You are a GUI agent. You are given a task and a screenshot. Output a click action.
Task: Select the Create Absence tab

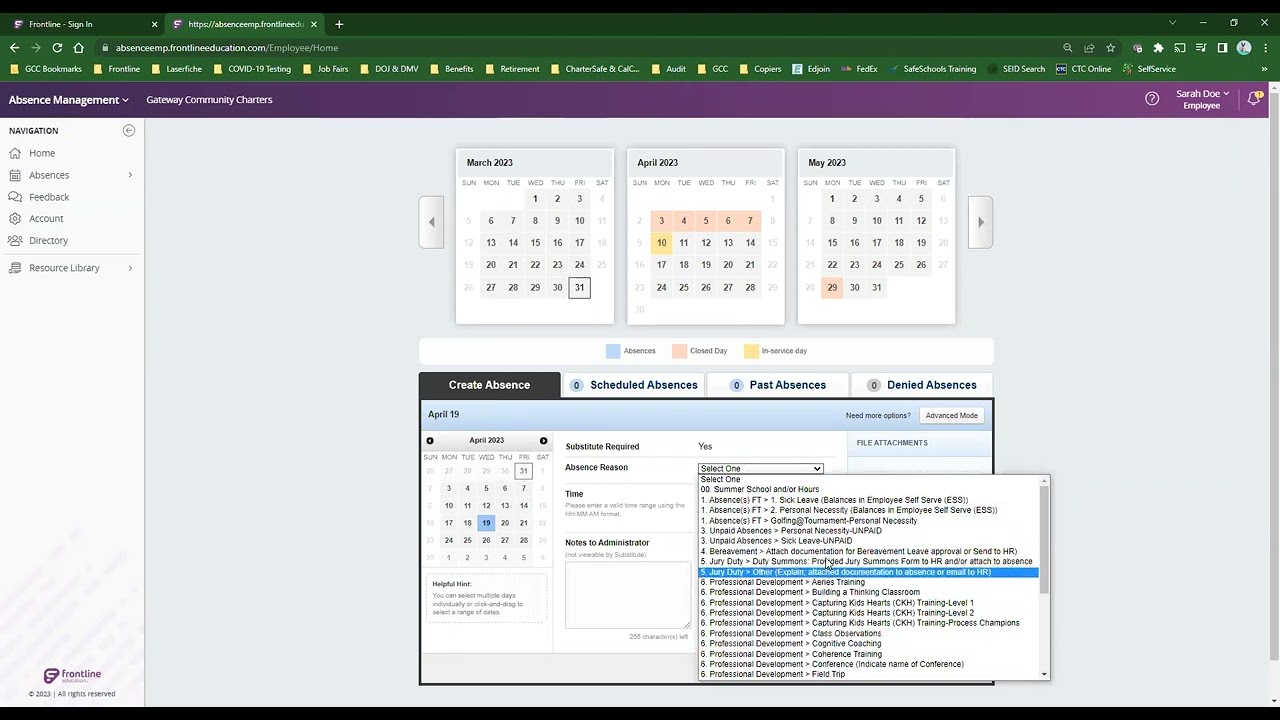489,385
